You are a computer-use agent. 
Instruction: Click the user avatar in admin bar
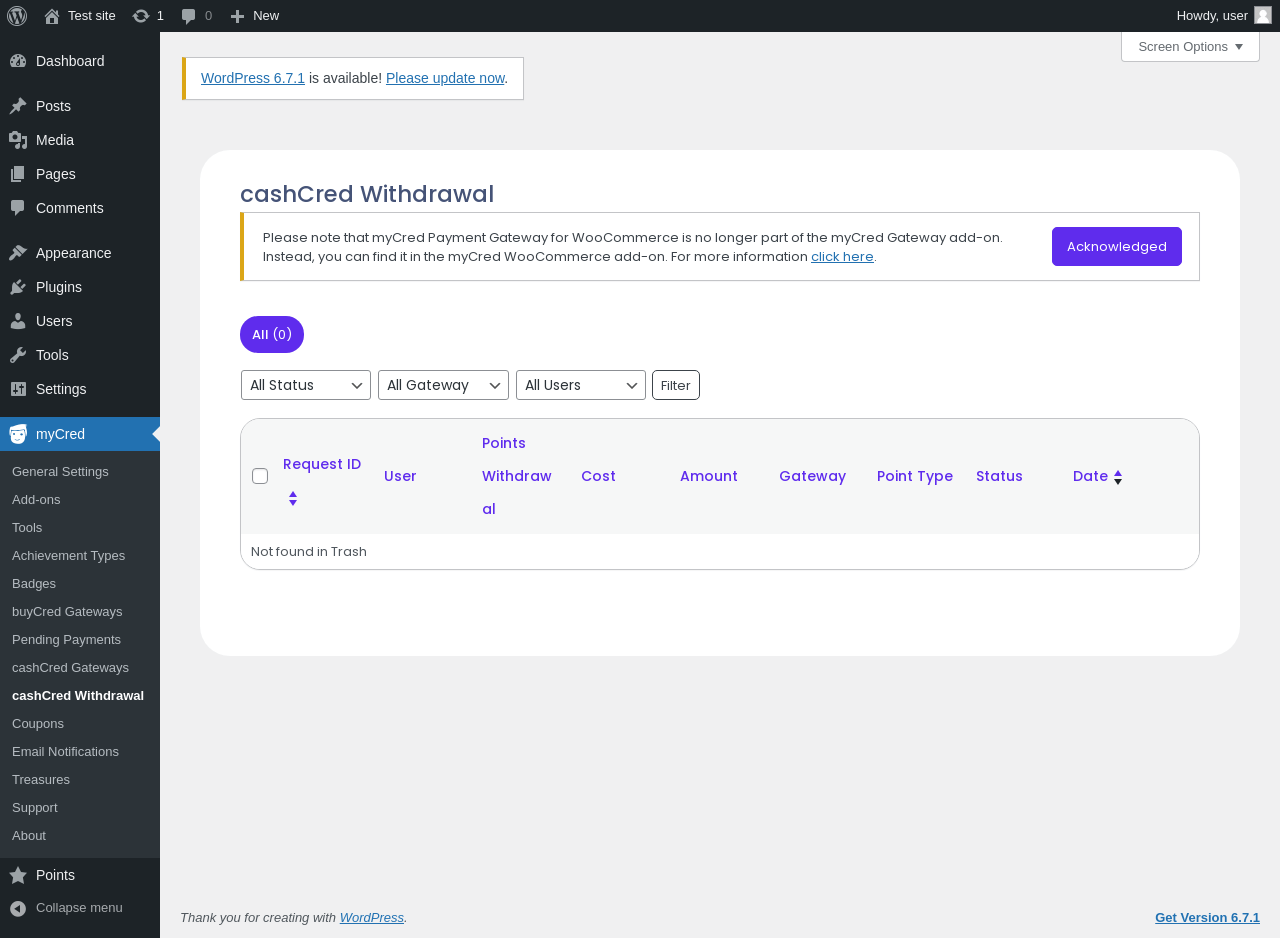pos(1263,15)
